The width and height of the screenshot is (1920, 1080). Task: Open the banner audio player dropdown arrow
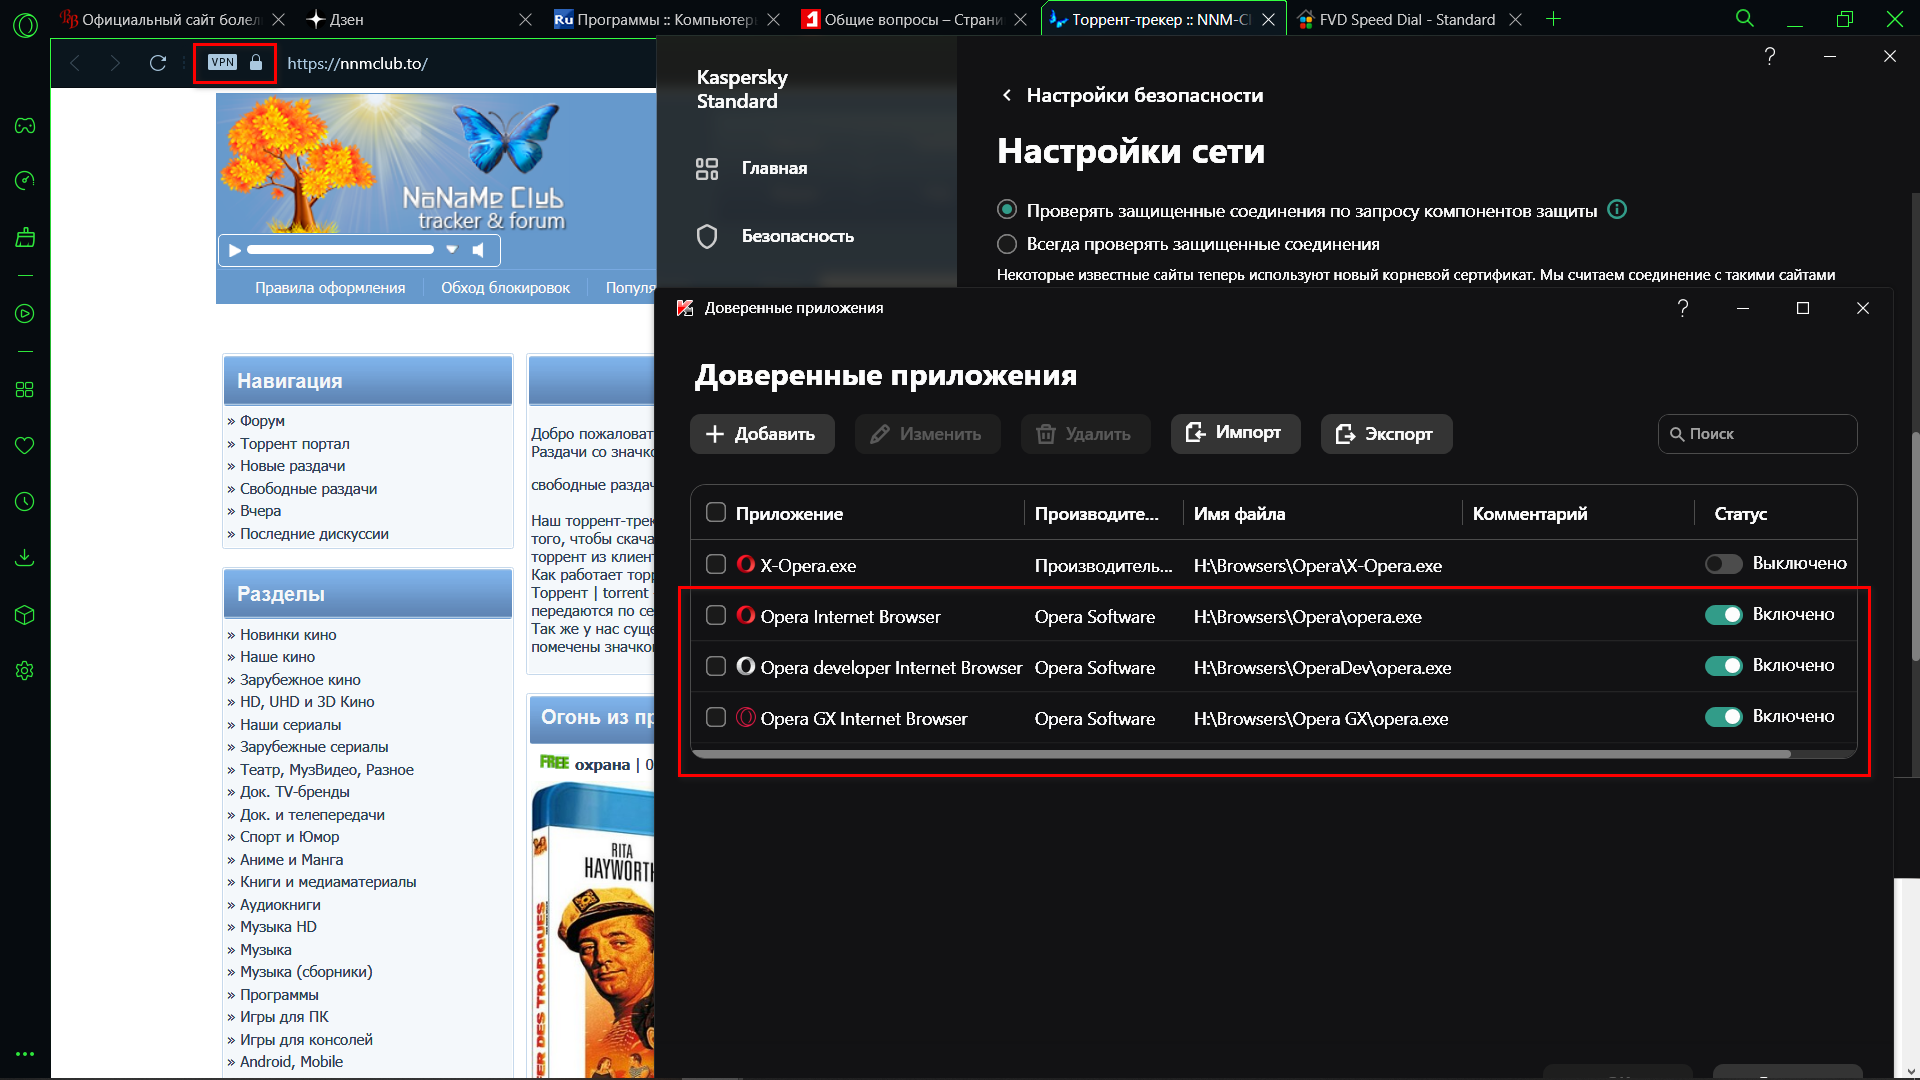pos(452,250)
